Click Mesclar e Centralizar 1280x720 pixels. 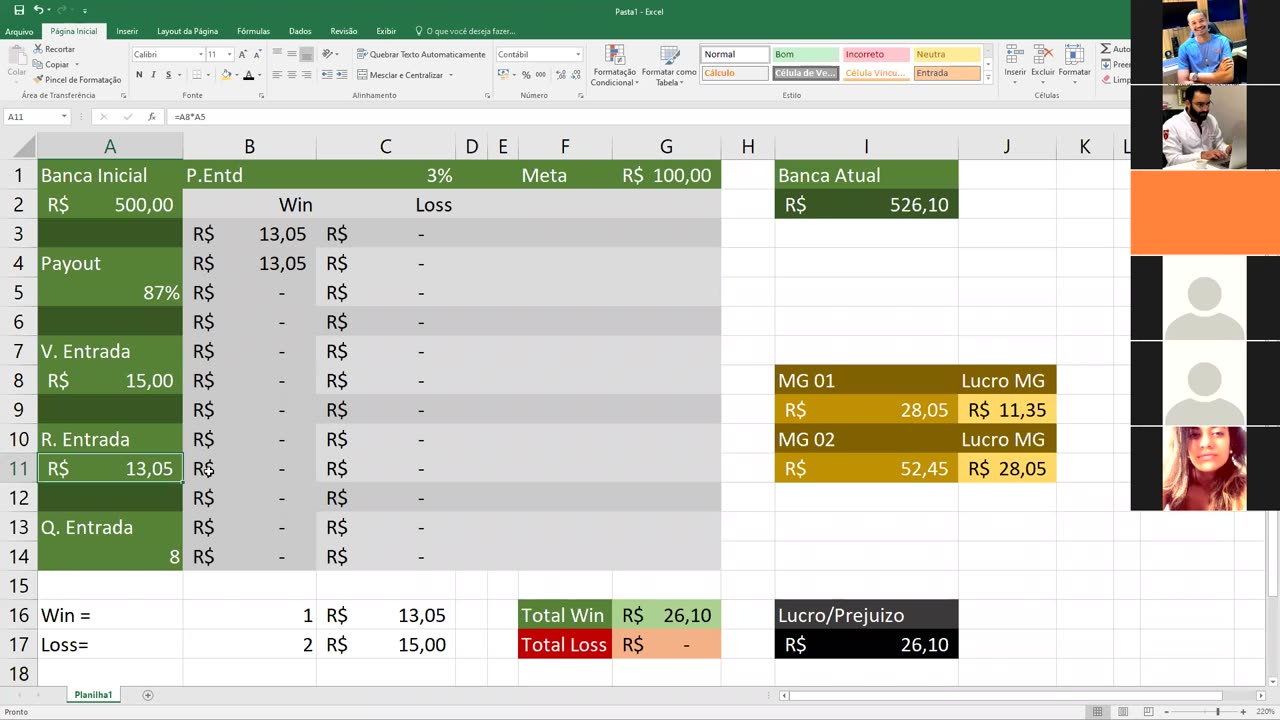pos(399,75)
